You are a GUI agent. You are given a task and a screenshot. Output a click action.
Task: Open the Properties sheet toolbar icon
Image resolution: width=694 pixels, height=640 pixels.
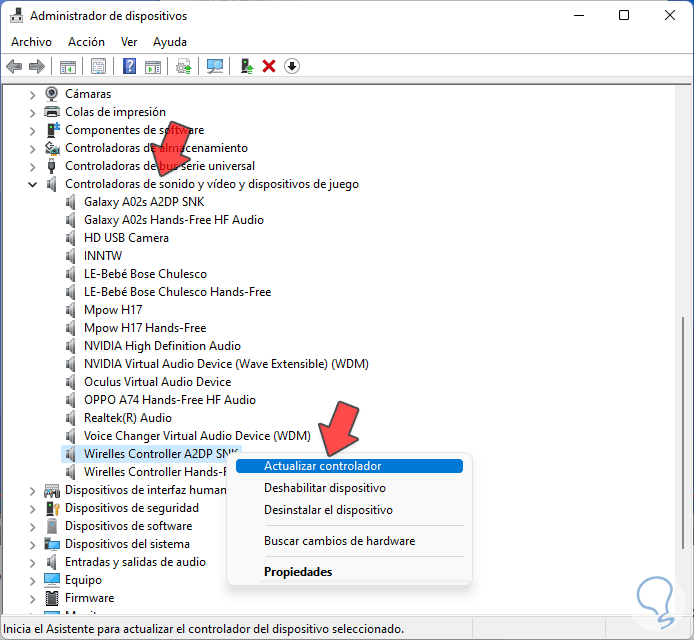98,66
